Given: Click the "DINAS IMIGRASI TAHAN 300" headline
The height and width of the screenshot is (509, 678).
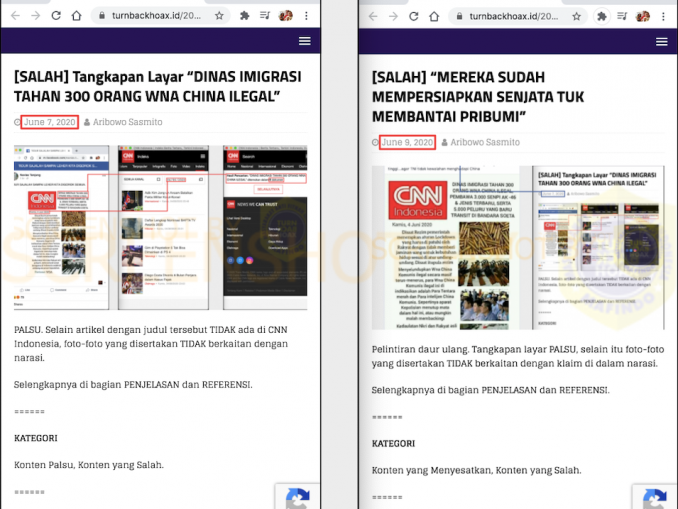Looking at the screenshot, I should click(x=158, y=86).
